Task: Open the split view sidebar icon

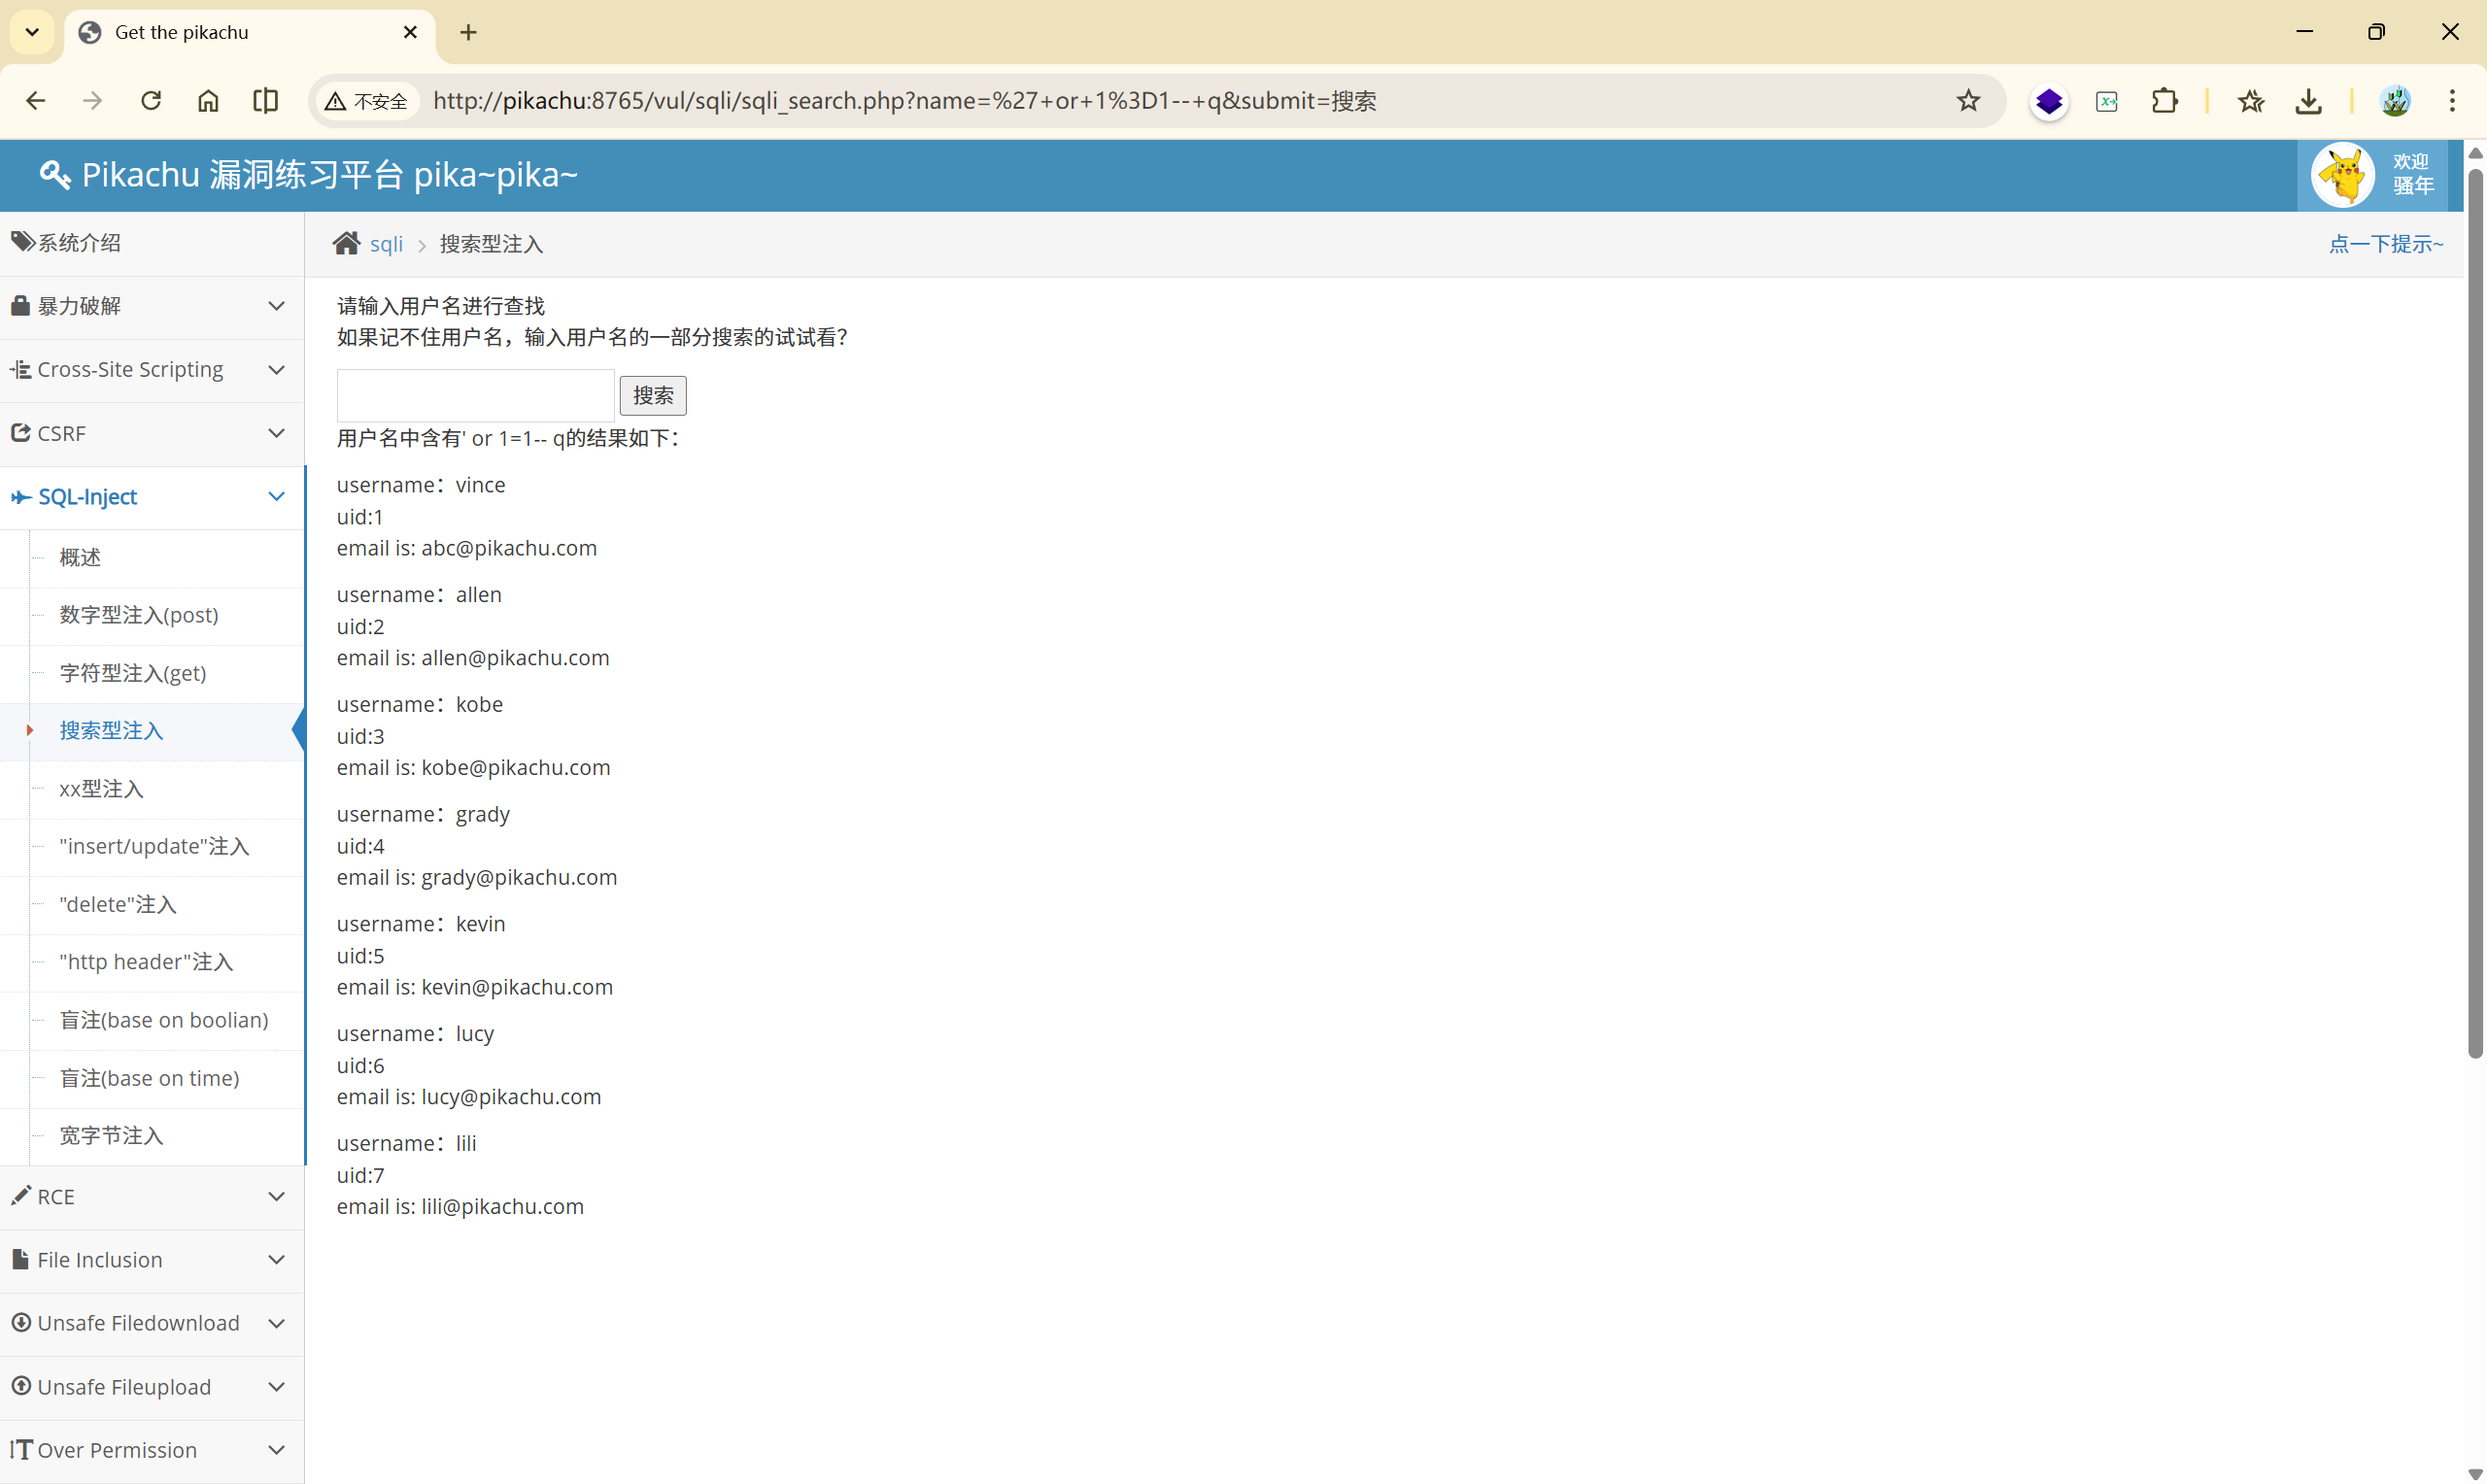Action: (265, 100)
